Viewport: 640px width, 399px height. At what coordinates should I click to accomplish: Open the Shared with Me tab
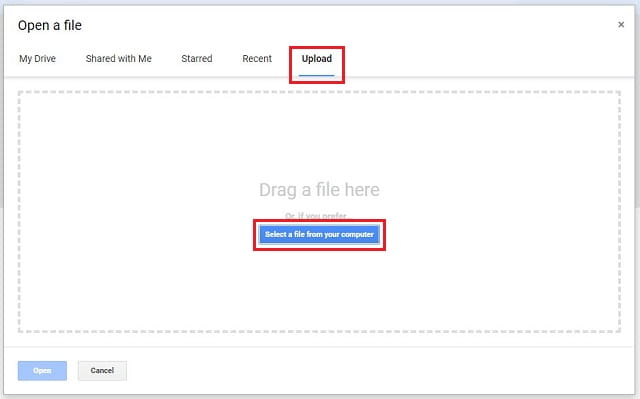click(118, 59)
